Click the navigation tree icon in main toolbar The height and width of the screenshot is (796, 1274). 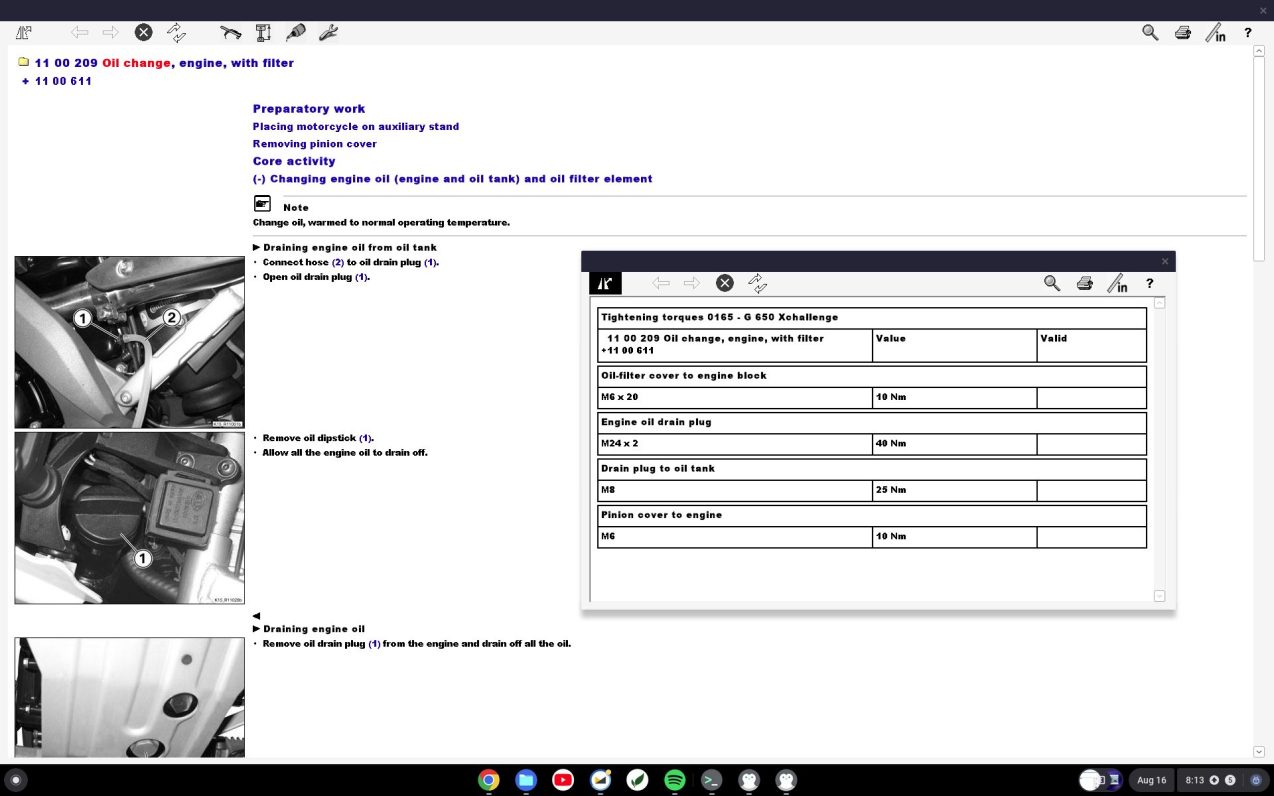[24, 32]
